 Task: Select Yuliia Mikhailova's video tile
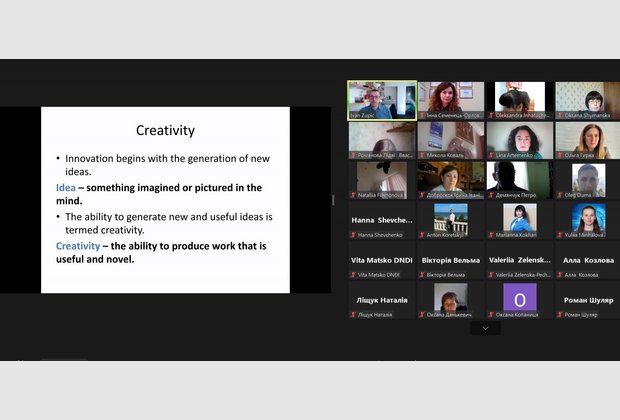(588, 218)
